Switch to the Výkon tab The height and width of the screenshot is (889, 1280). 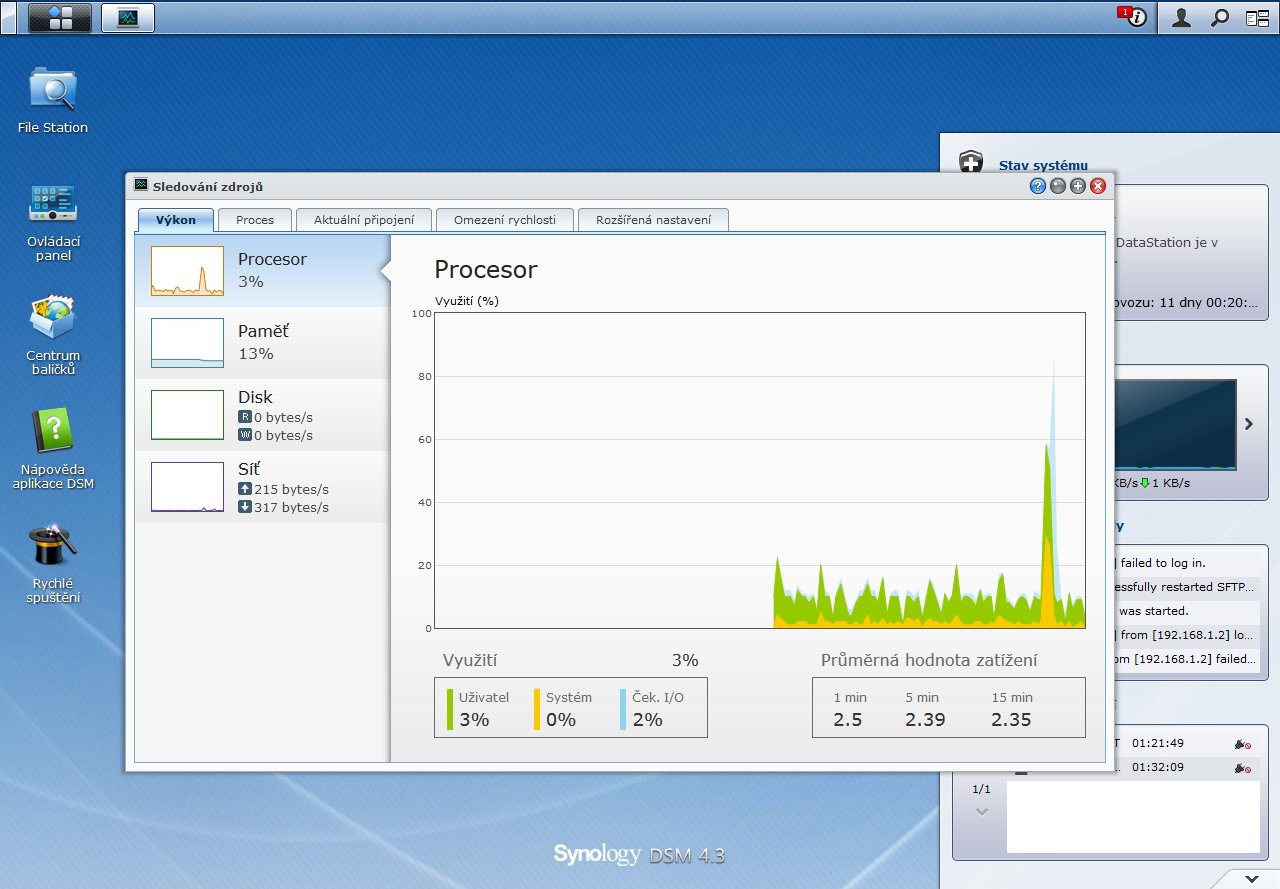176,220
